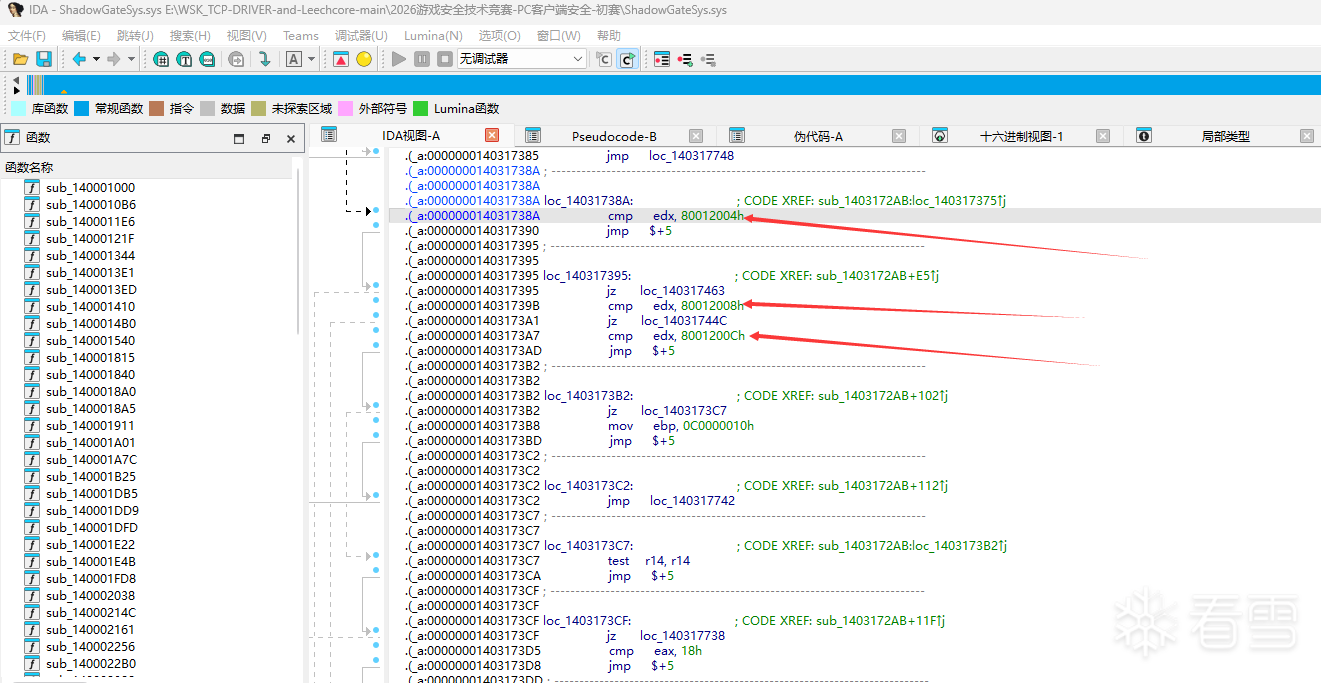
Task: Open the debugger selection combo box
Action: (521, 59)
